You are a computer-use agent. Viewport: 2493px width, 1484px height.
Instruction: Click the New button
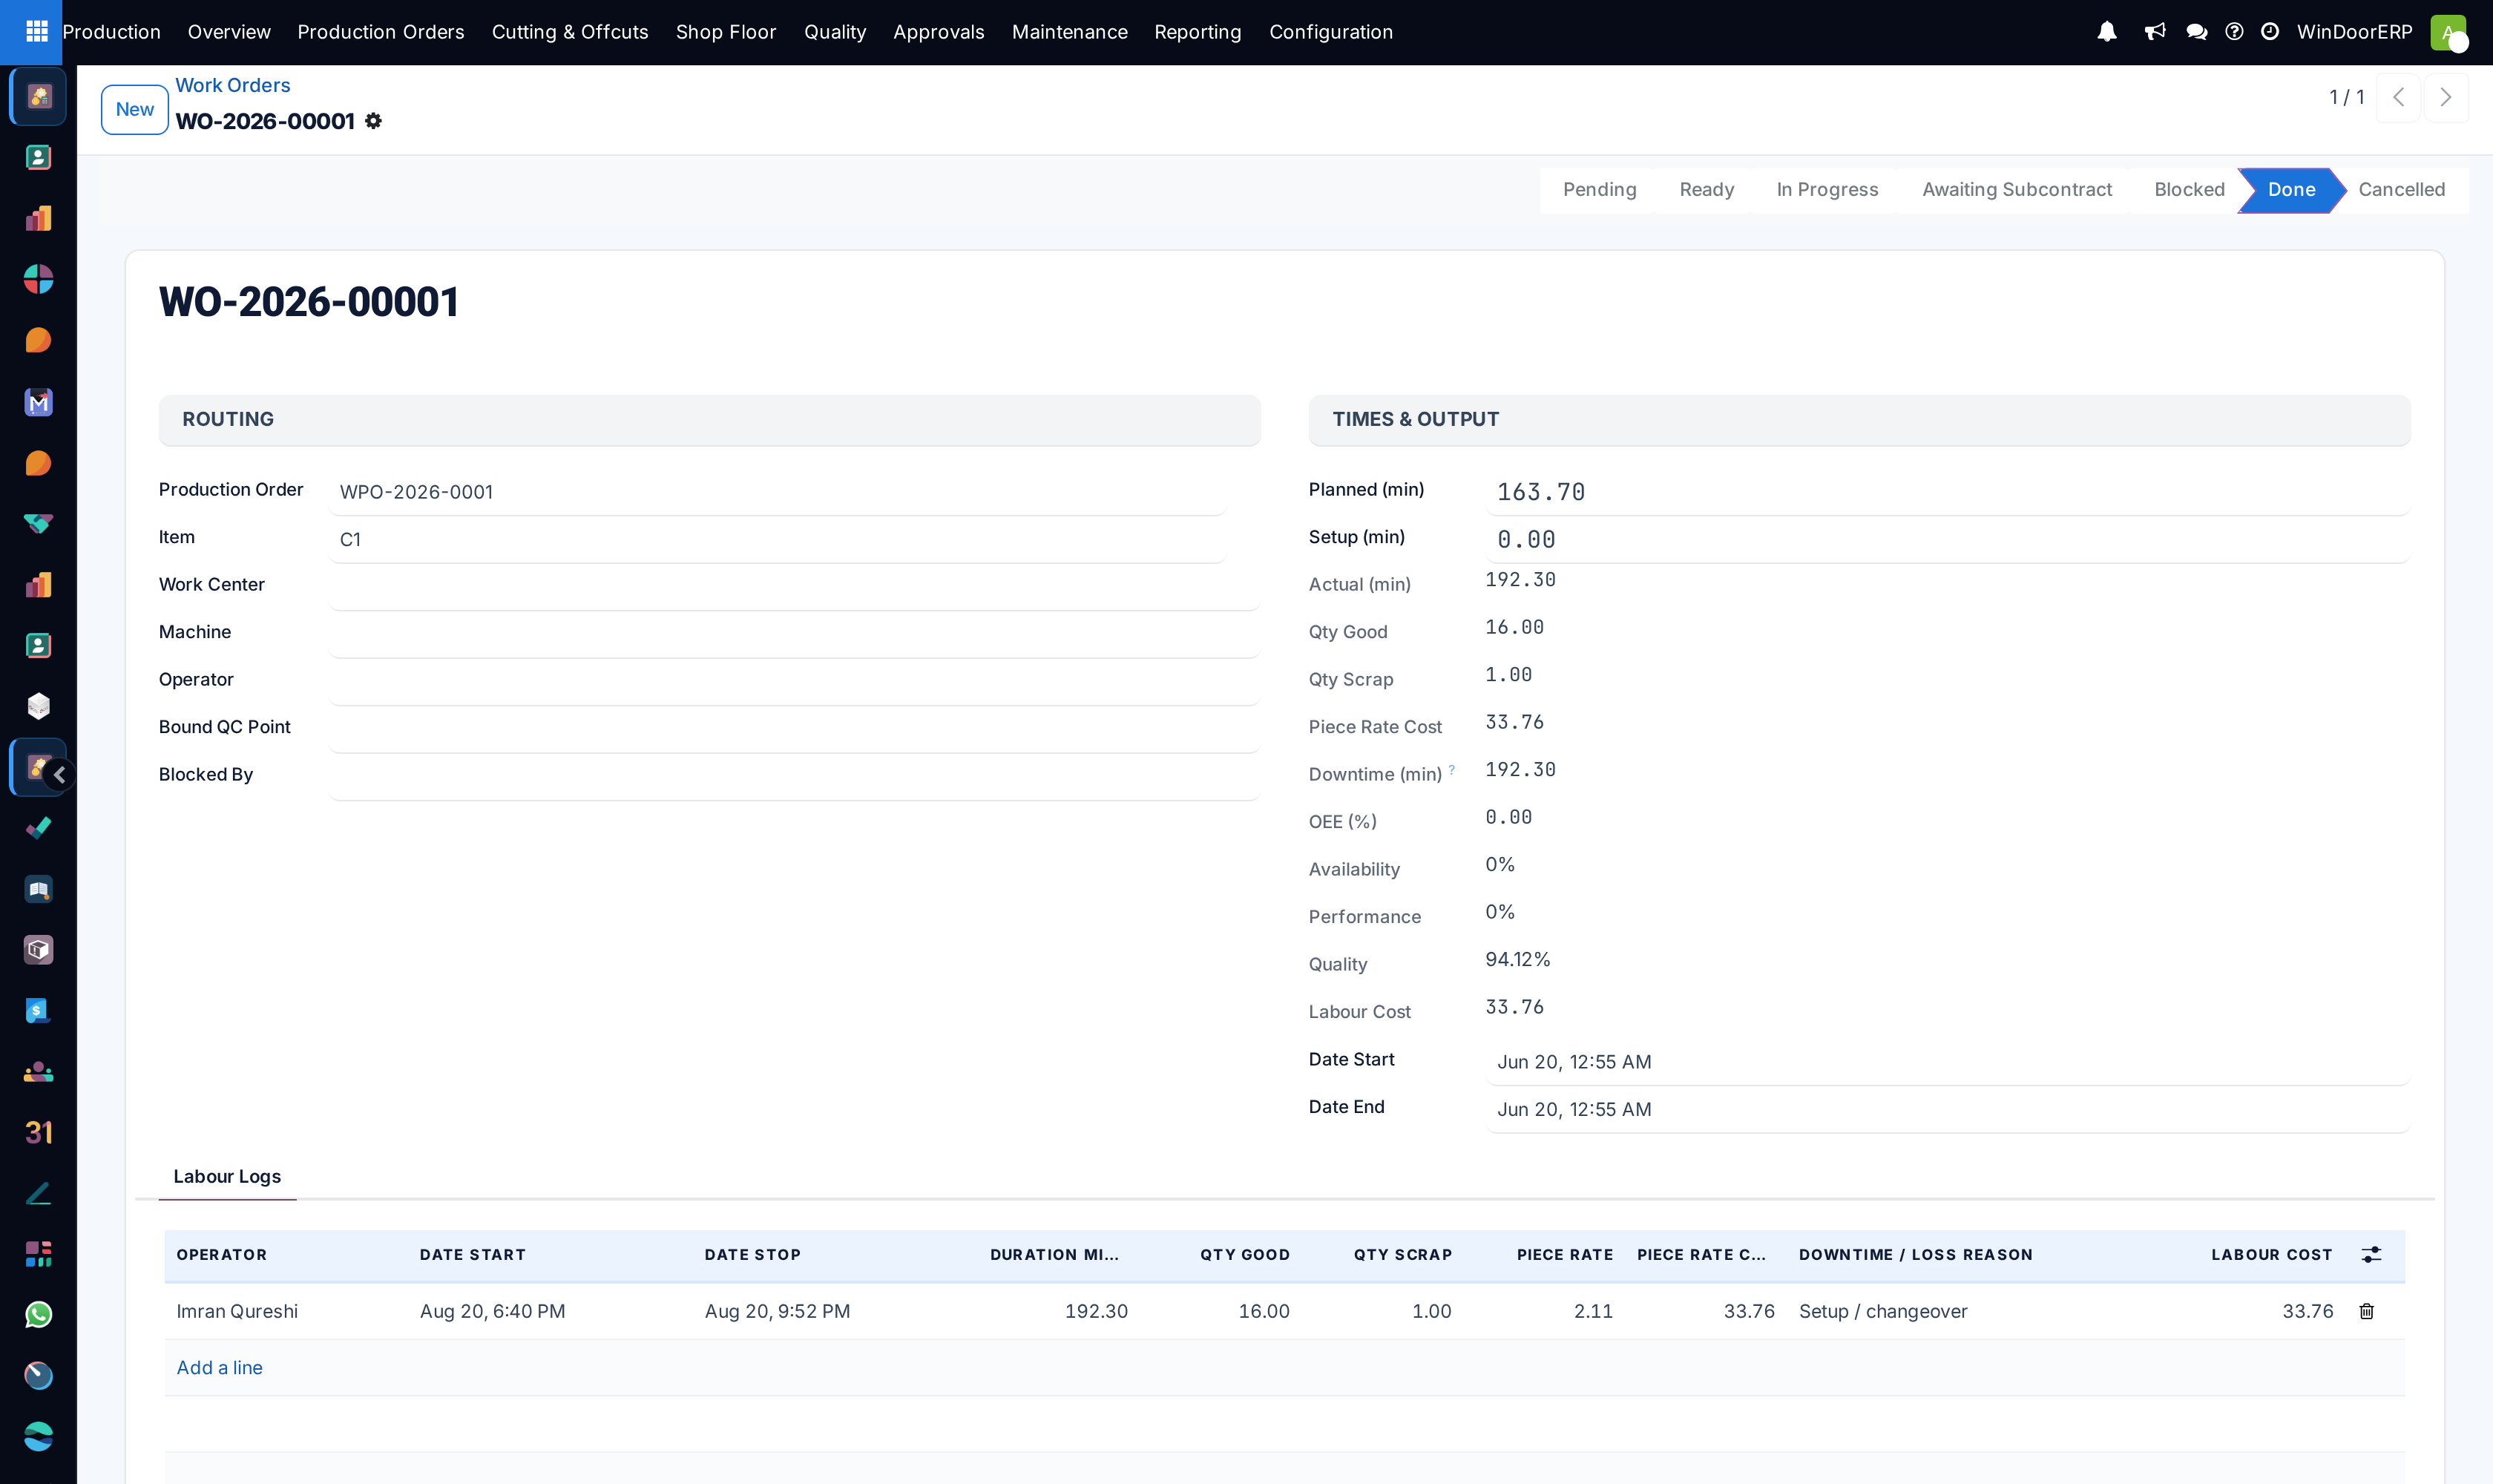click(135, 109)
